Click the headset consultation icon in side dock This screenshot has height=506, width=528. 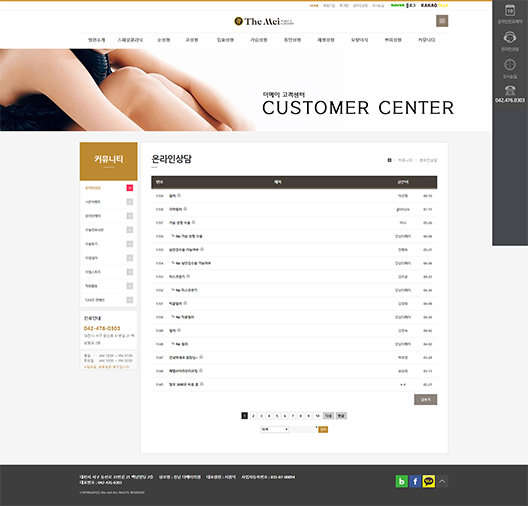pyautogui.click(x=510, y=37)
